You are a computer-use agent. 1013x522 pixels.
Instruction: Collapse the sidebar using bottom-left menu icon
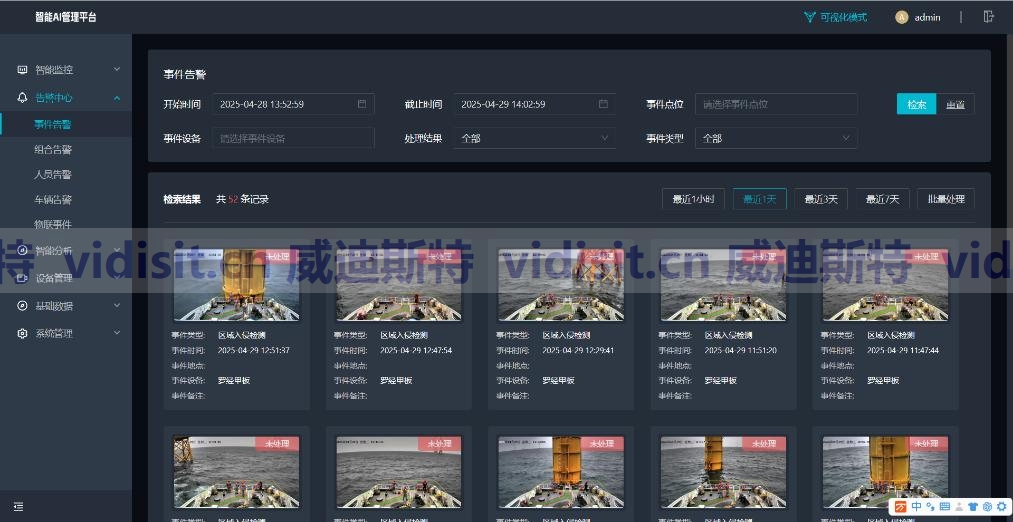point(19,506)
